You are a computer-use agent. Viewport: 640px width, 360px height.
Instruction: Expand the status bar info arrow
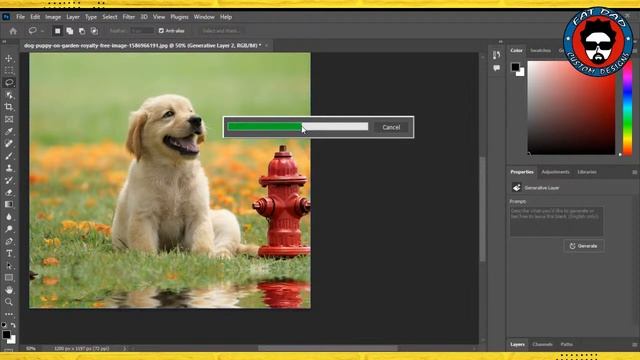pyautogui.click(x=124, y=349)
